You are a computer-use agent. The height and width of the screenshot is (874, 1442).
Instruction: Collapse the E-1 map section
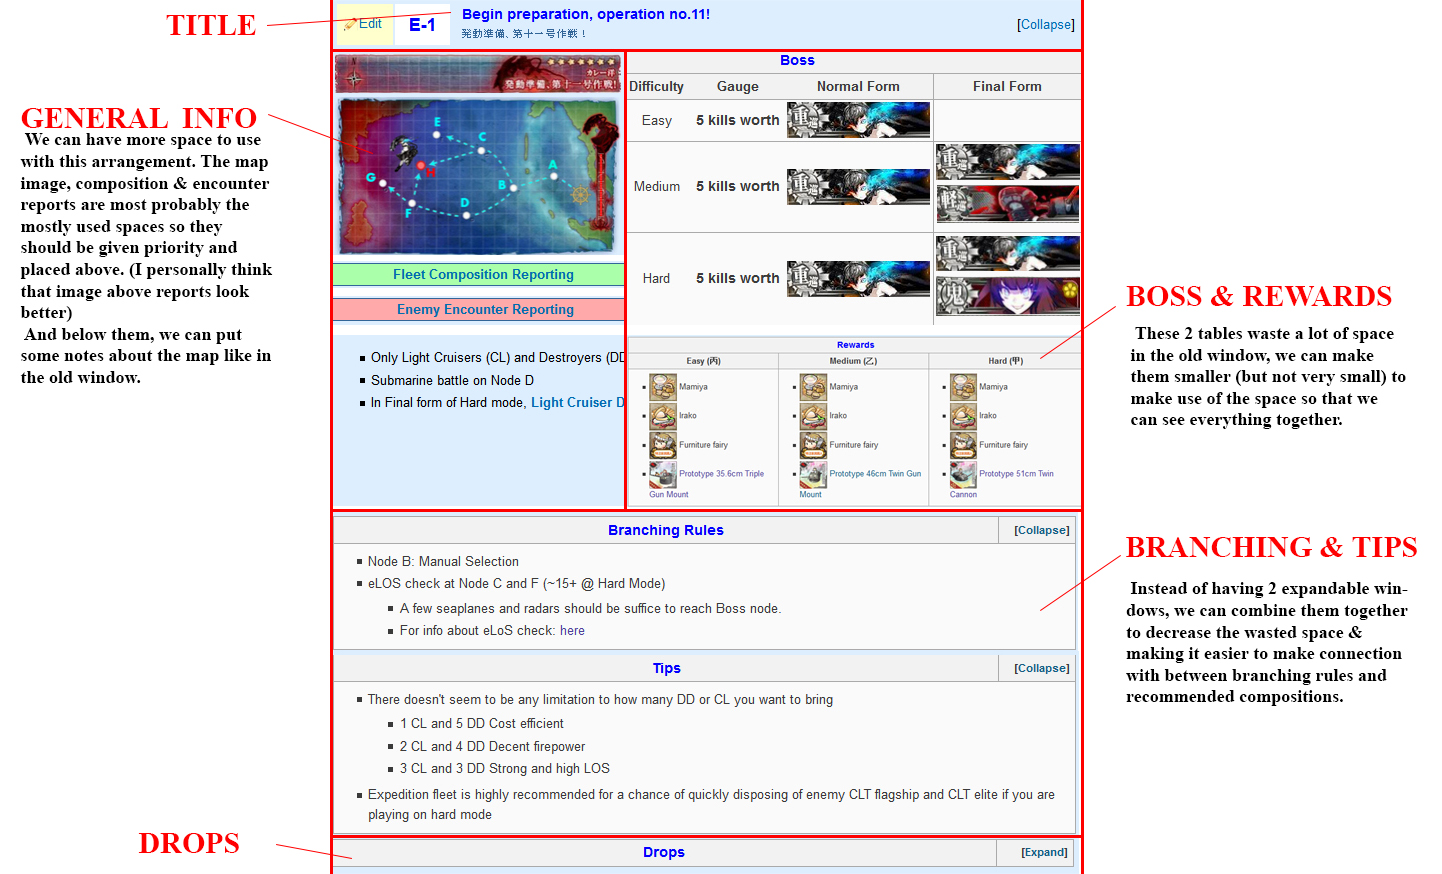click(x=1046, y=25)
